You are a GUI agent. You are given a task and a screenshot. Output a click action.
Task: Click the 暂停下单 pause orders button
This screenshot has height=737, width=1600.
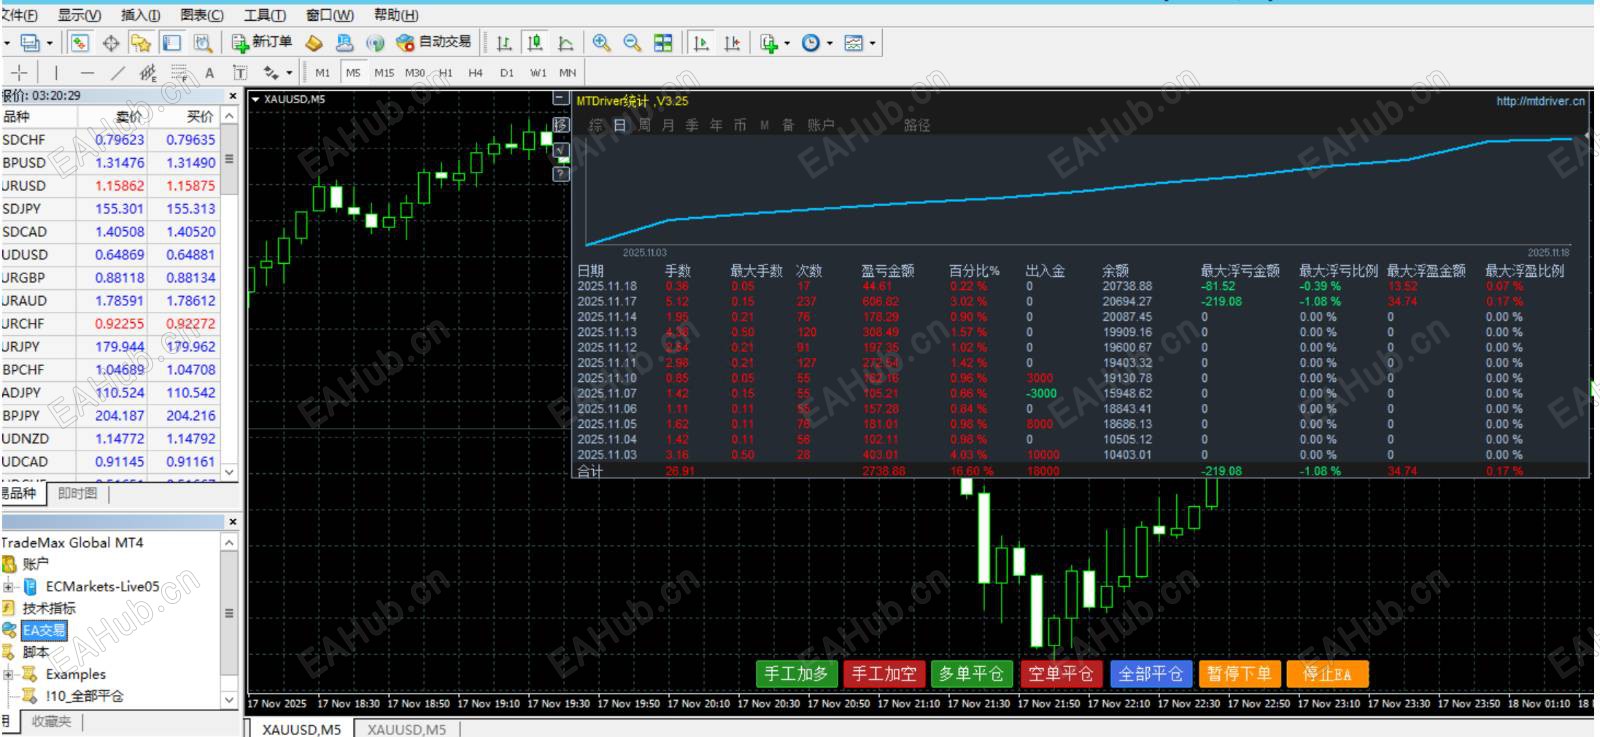(1239, 674)
